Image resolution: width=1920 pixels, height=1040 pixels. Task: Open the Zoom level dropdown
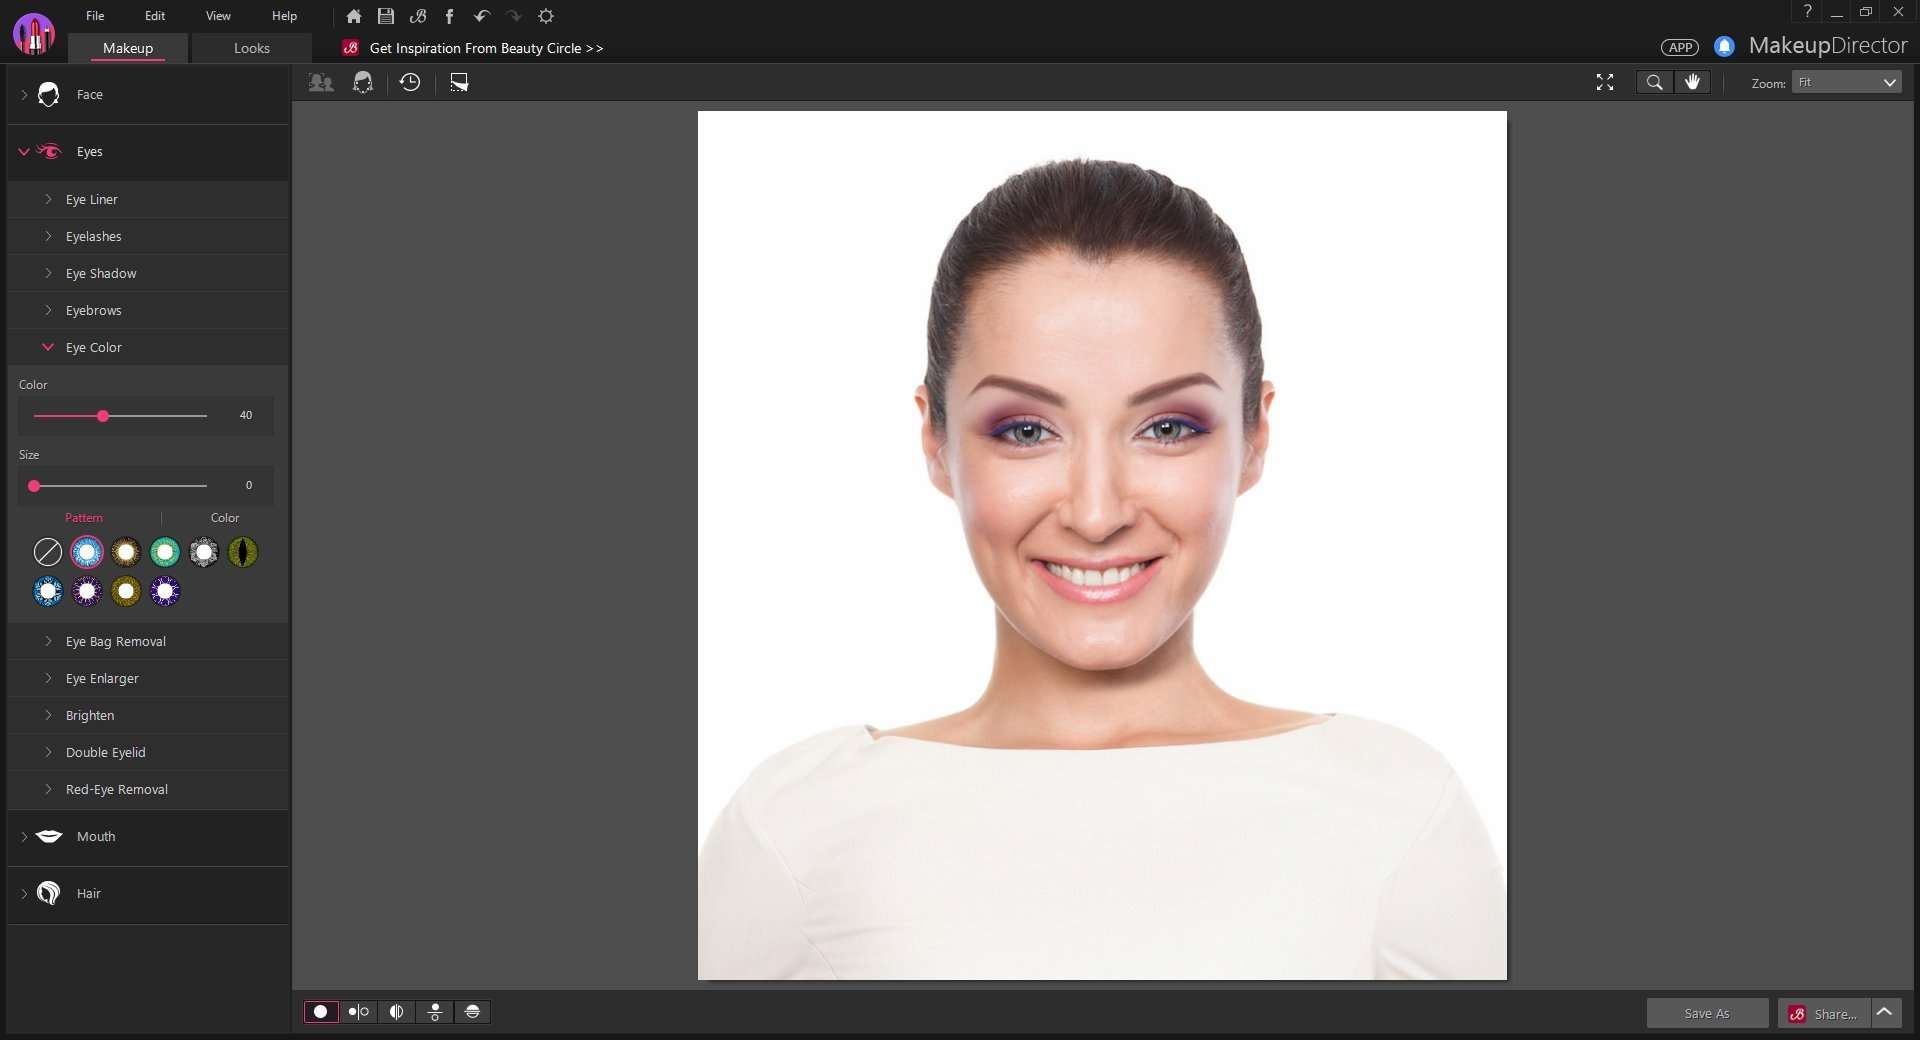[x=1843, y=82]
